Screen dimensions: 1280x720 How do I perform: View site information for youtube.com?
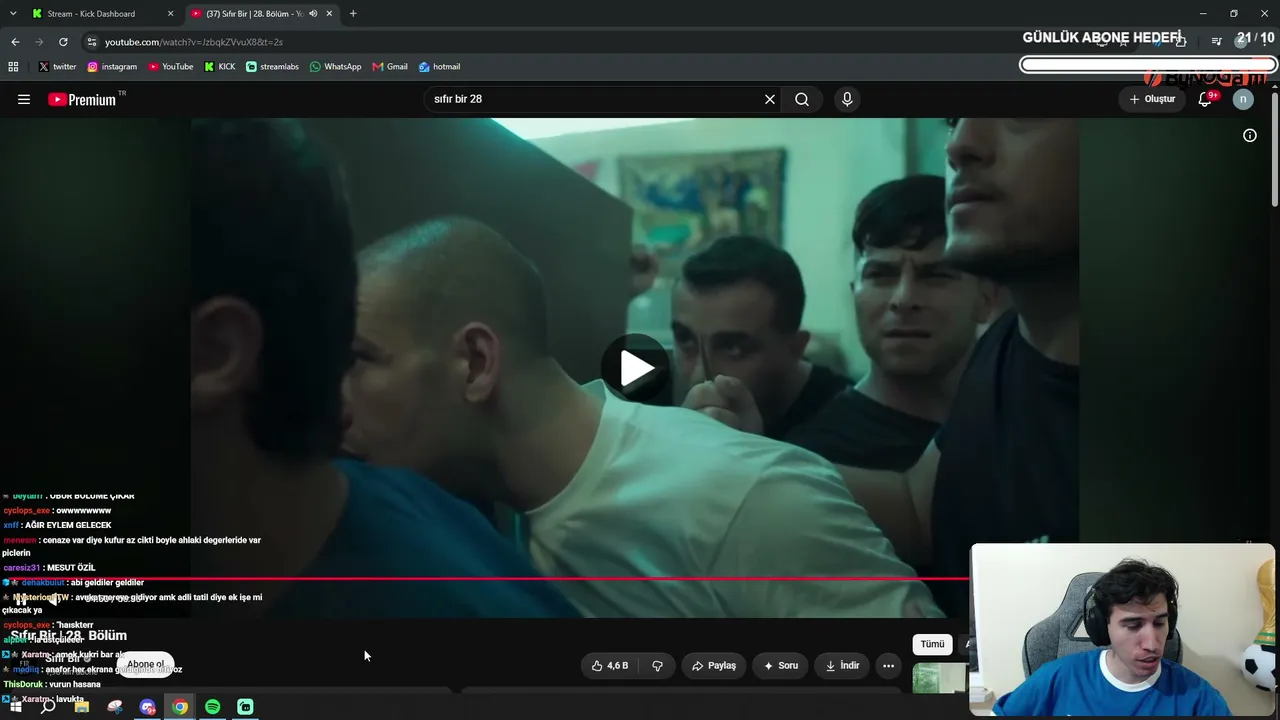[92, 42]
